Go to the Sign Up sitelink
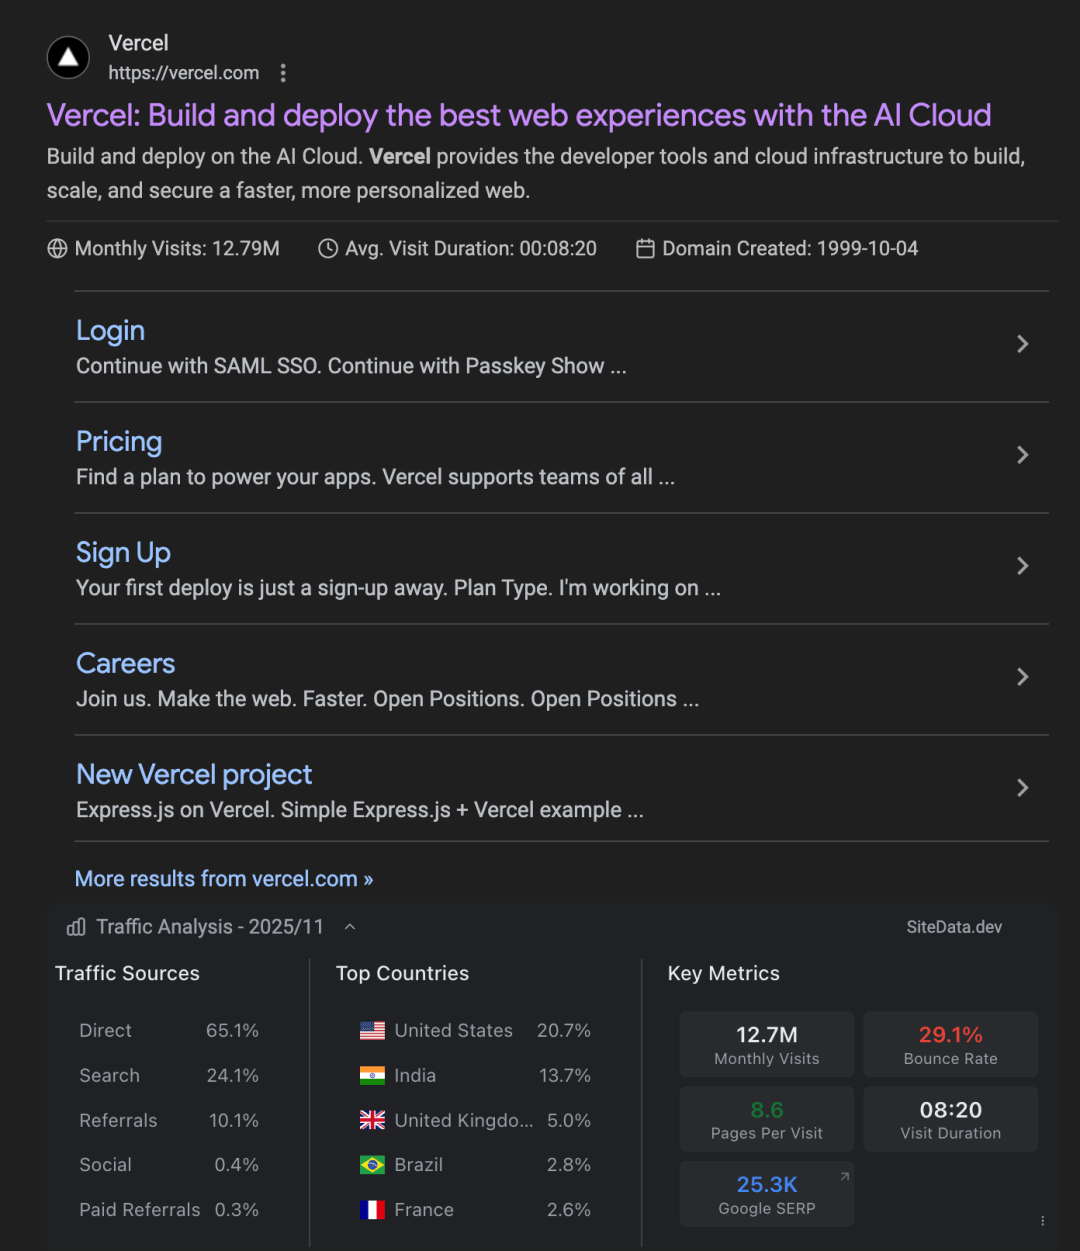 point(123,553)
